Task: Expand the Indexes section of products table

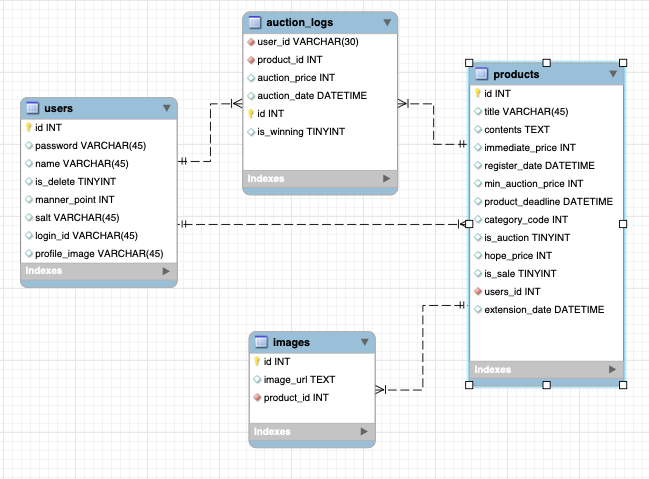Action: [613, 369]
